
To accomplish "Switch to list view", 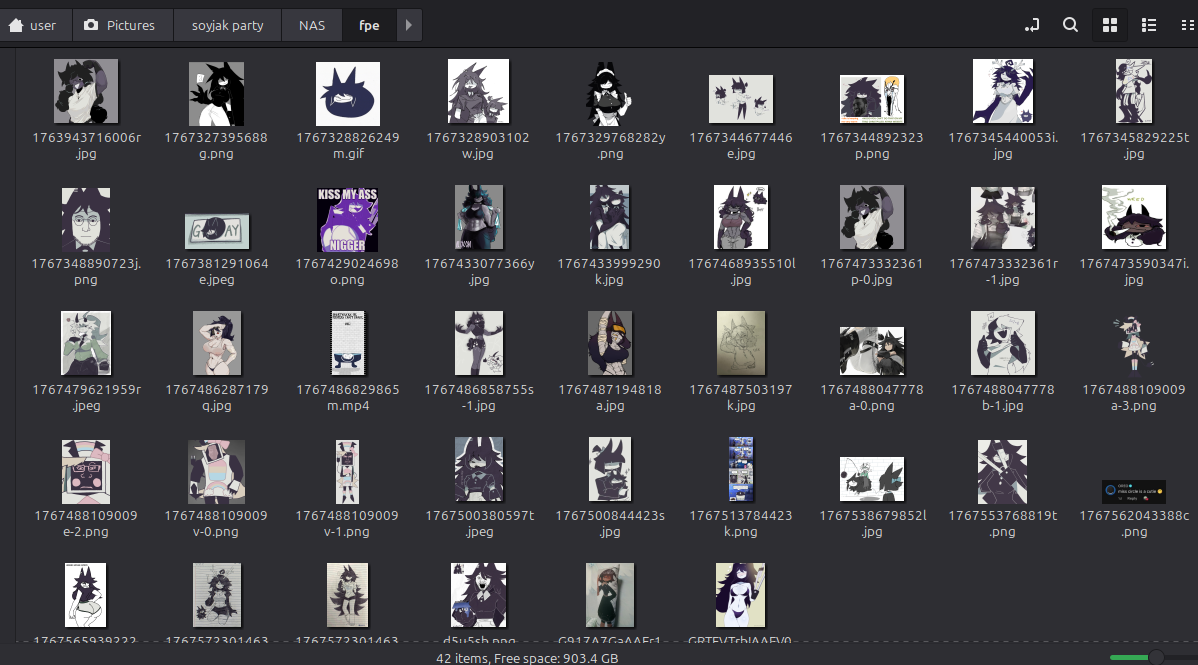I will 1149,25.
